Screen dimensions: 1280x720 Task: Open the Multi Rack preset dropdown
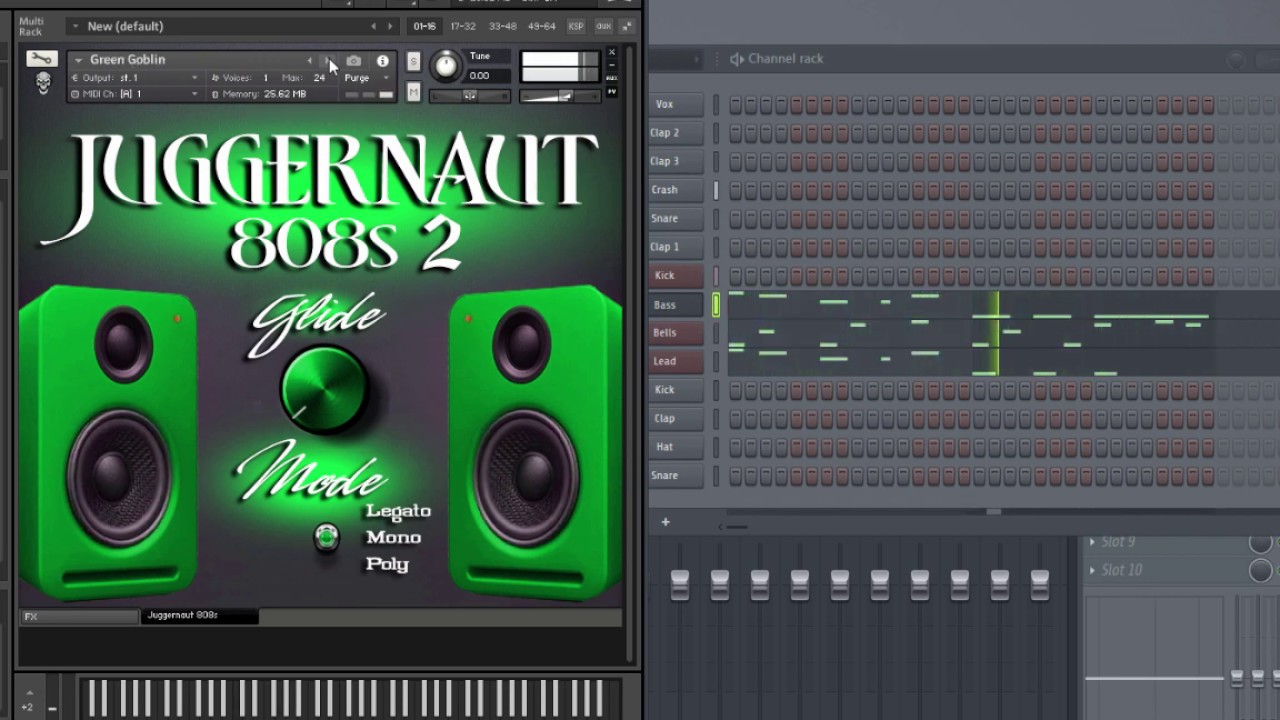click(75, 26)
